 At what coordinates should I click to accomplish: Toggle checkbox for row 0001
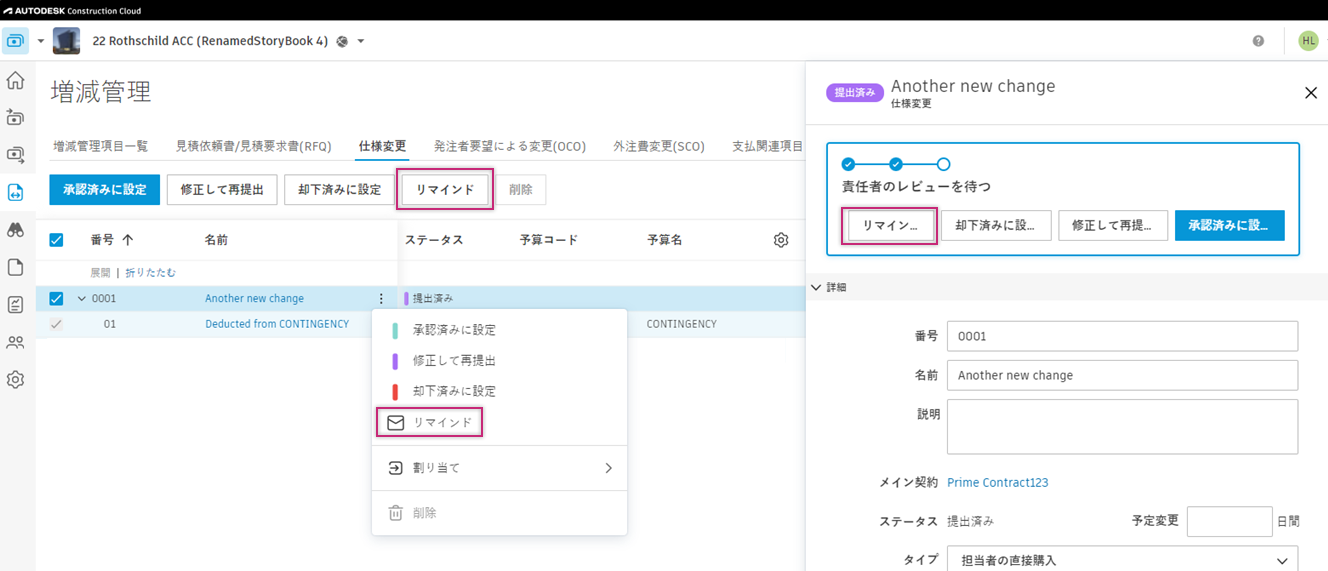(57, 298)
